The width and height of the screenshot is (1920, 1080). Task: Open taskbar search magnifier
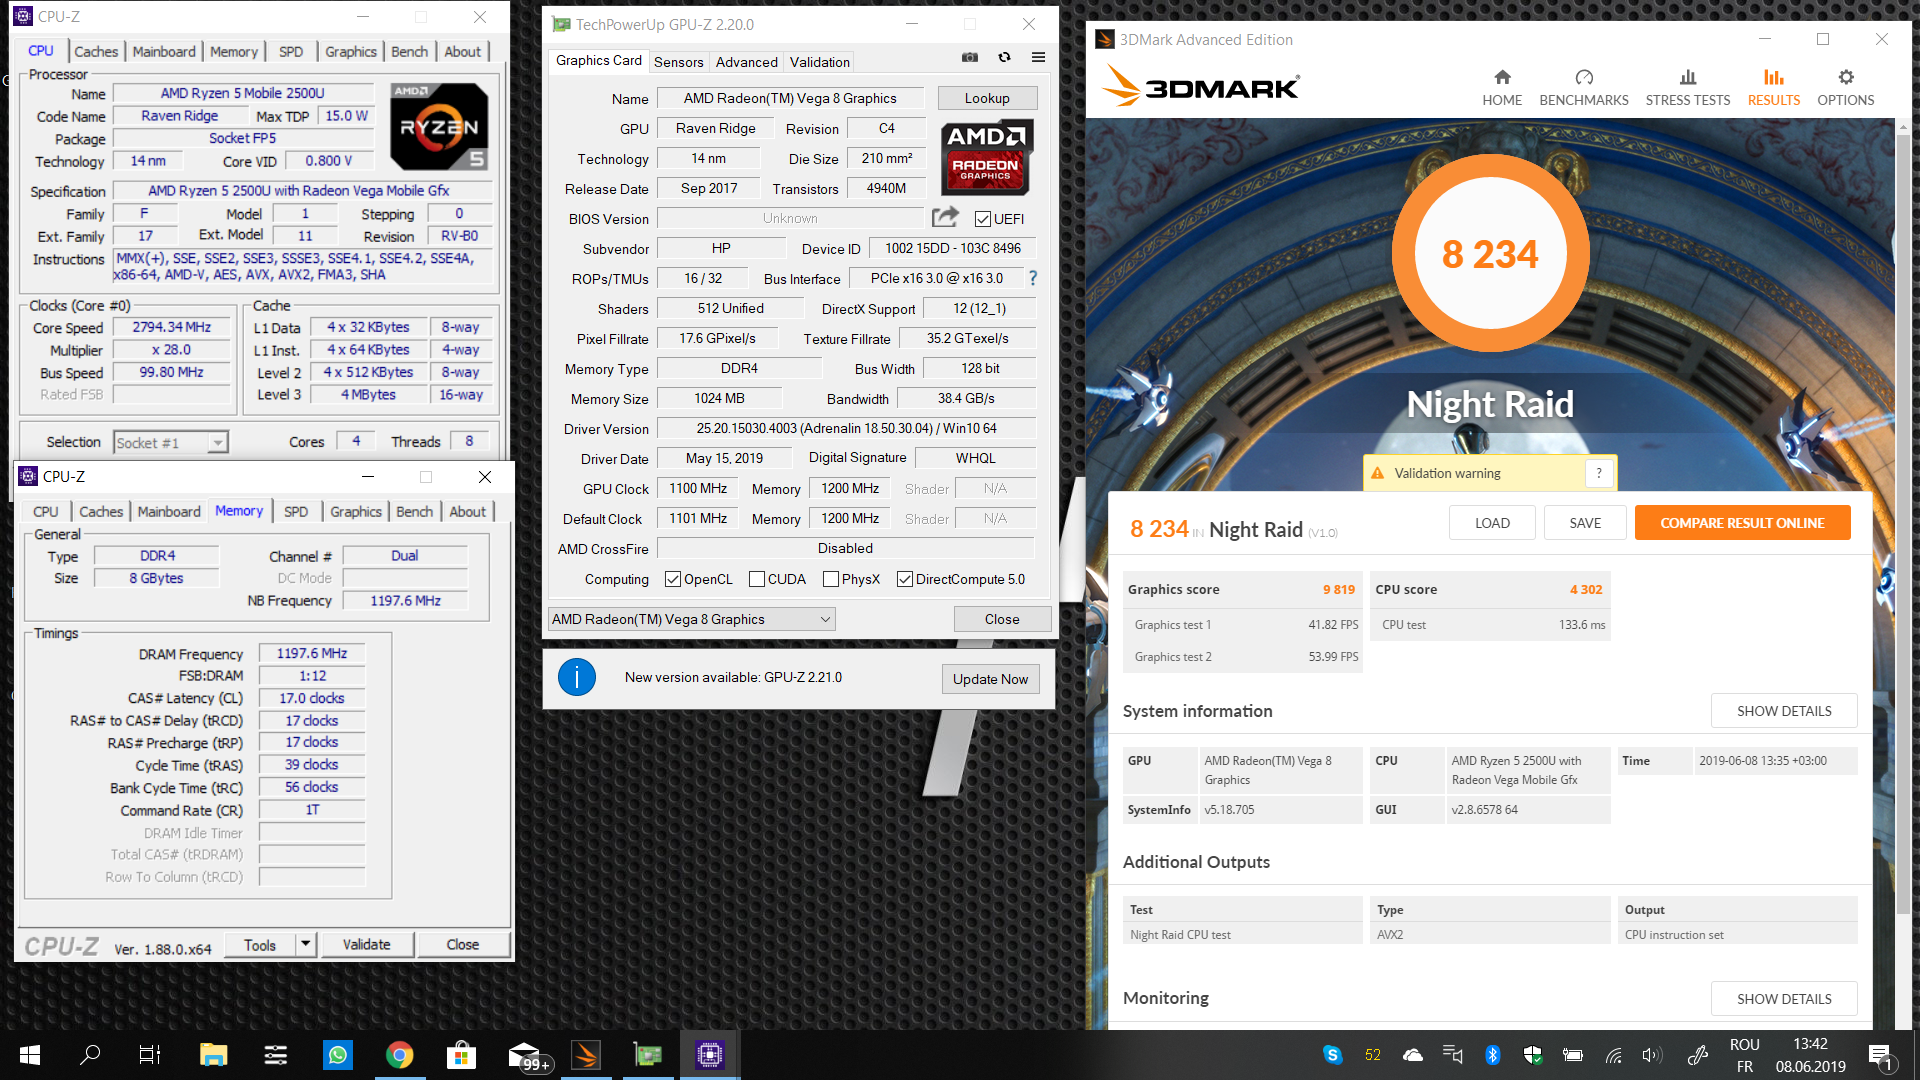click(90, 1055)
